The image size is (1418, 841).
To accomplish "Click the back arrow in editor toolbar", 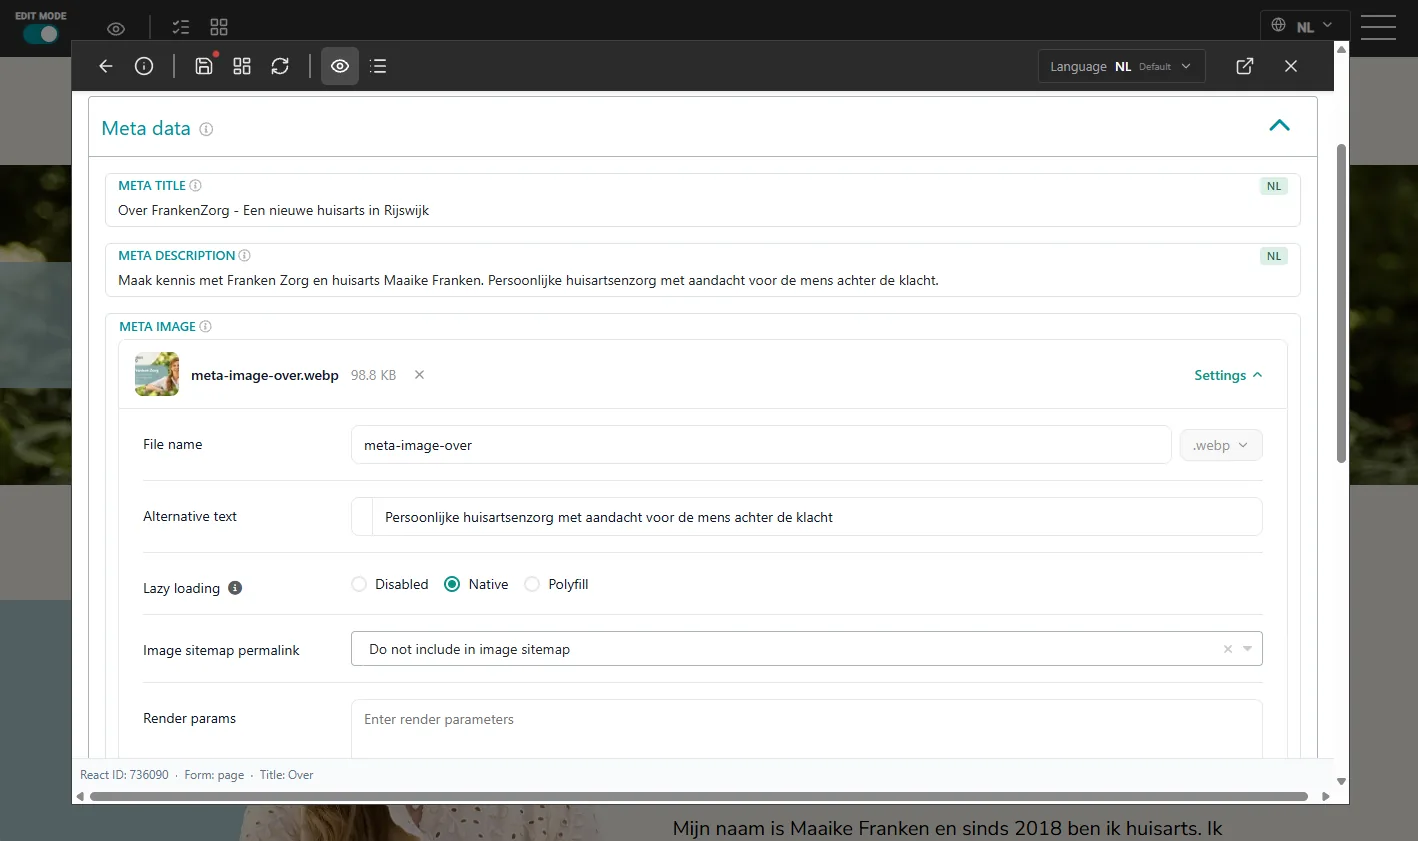I will click(106, 66).
